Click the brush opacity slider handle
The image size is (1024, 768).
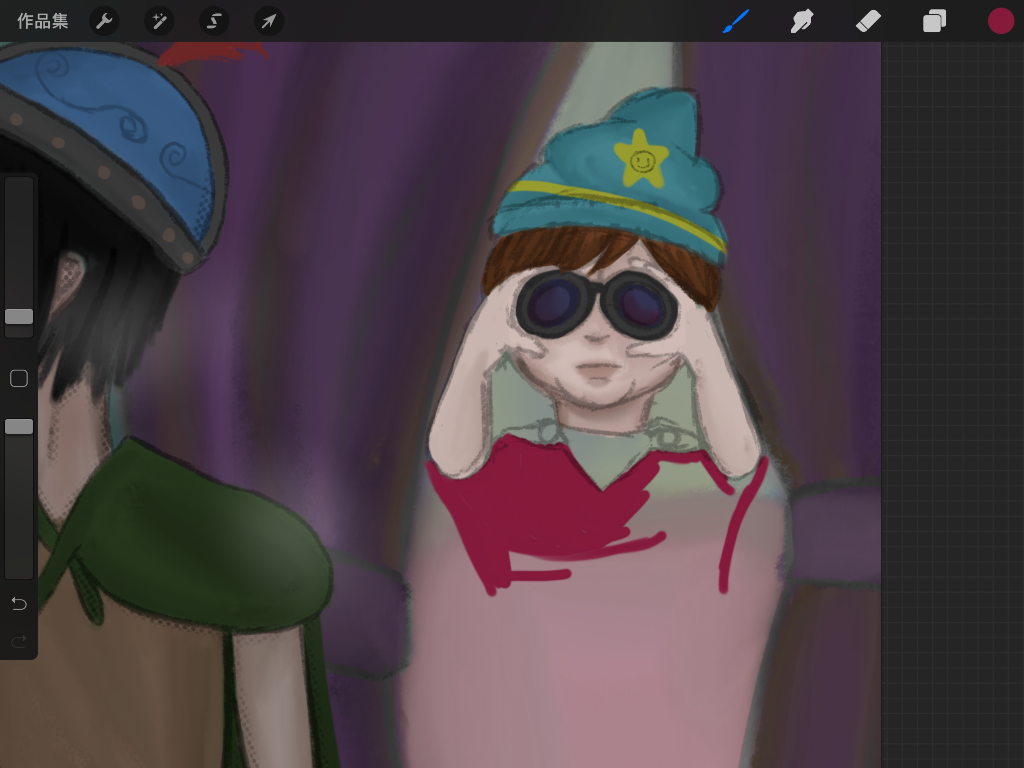19,426
